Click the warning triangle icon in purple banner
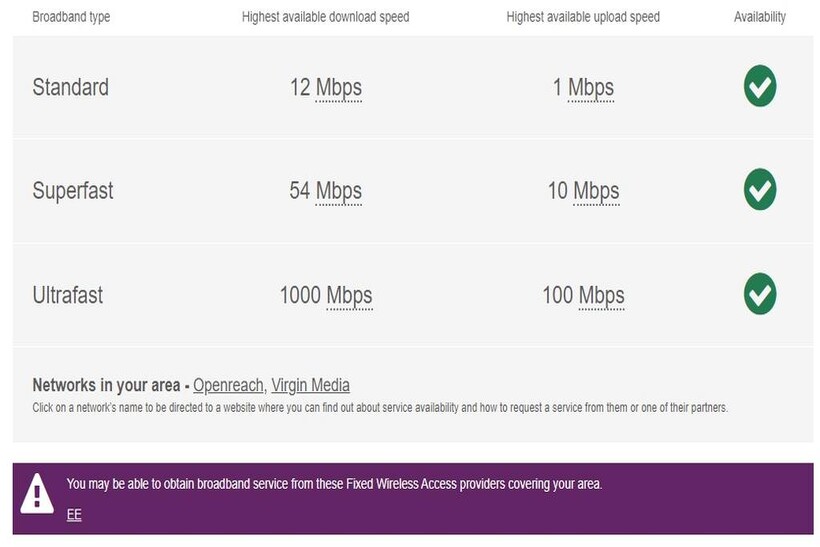Viewport: 820px width, 547px height. 37,492
